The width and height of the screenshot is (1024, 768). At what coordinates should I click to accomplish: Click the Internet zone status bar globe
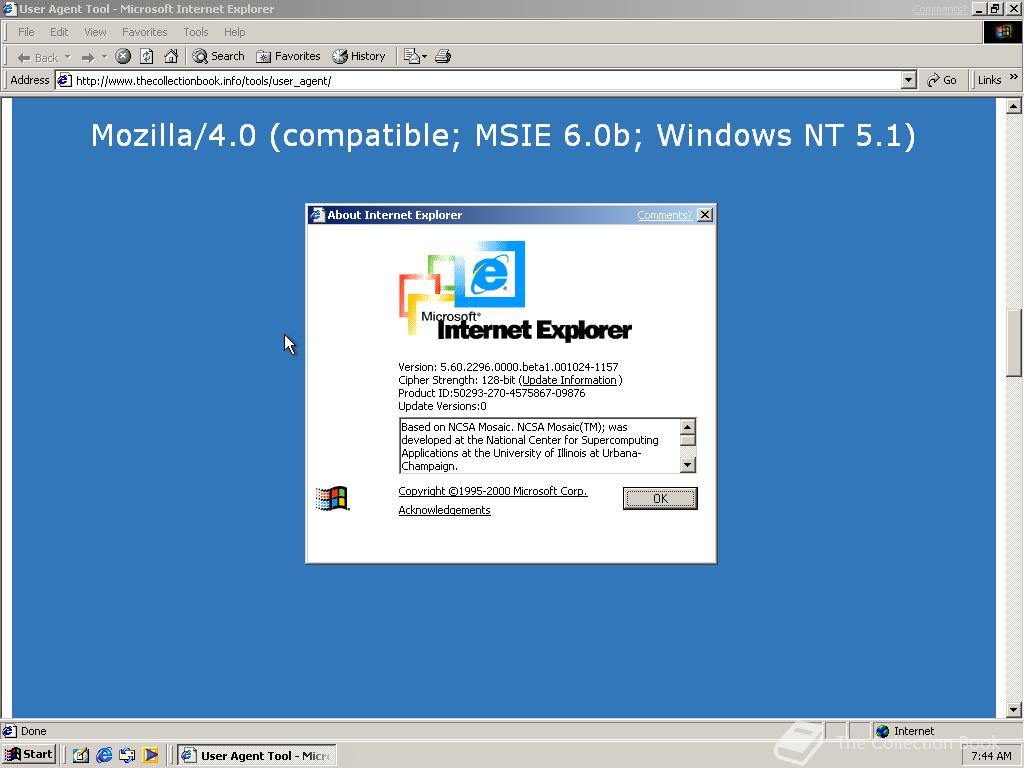coord(882,731)
